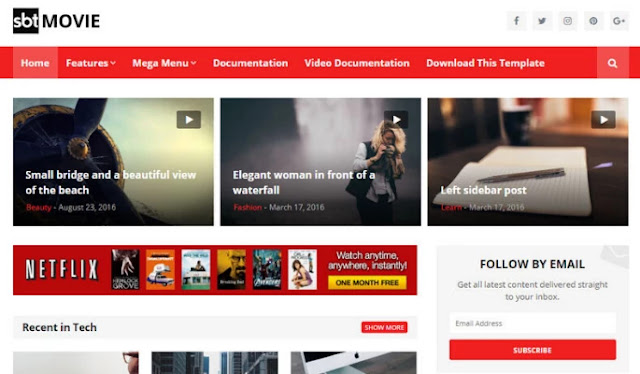The width and height of the screenshot is (640, 374).
Task: Open the computer monitor post thumbnail
Action: point(353,363)
